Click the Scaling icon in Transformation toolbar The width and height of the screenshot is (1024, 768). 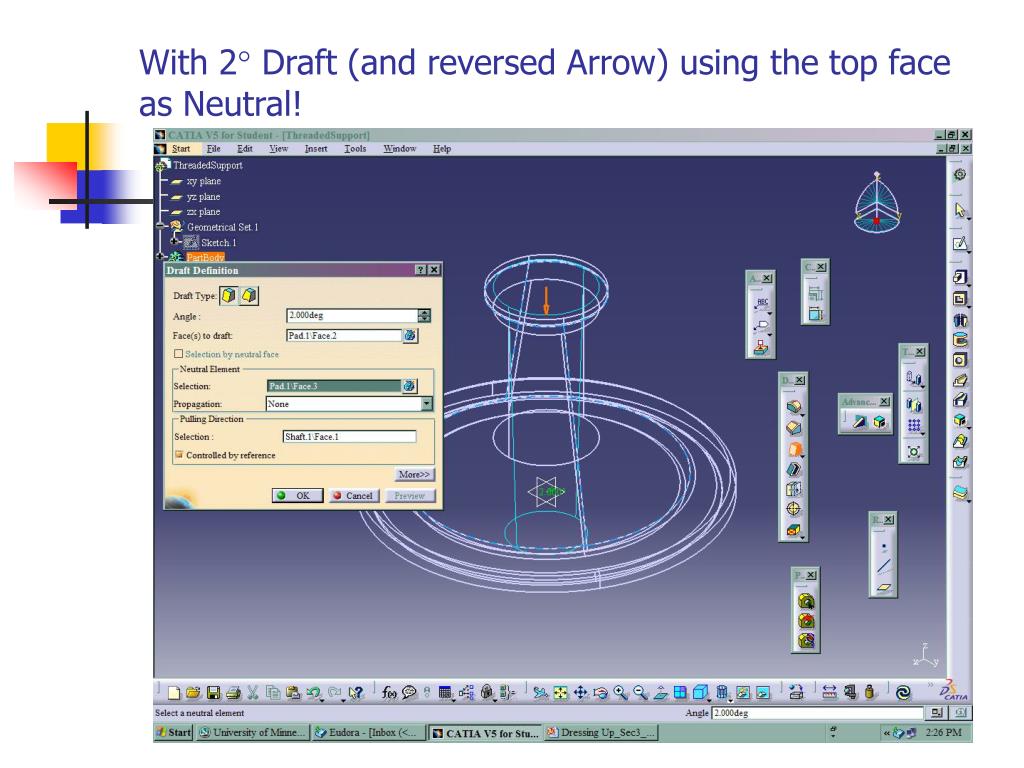[914, 451]
